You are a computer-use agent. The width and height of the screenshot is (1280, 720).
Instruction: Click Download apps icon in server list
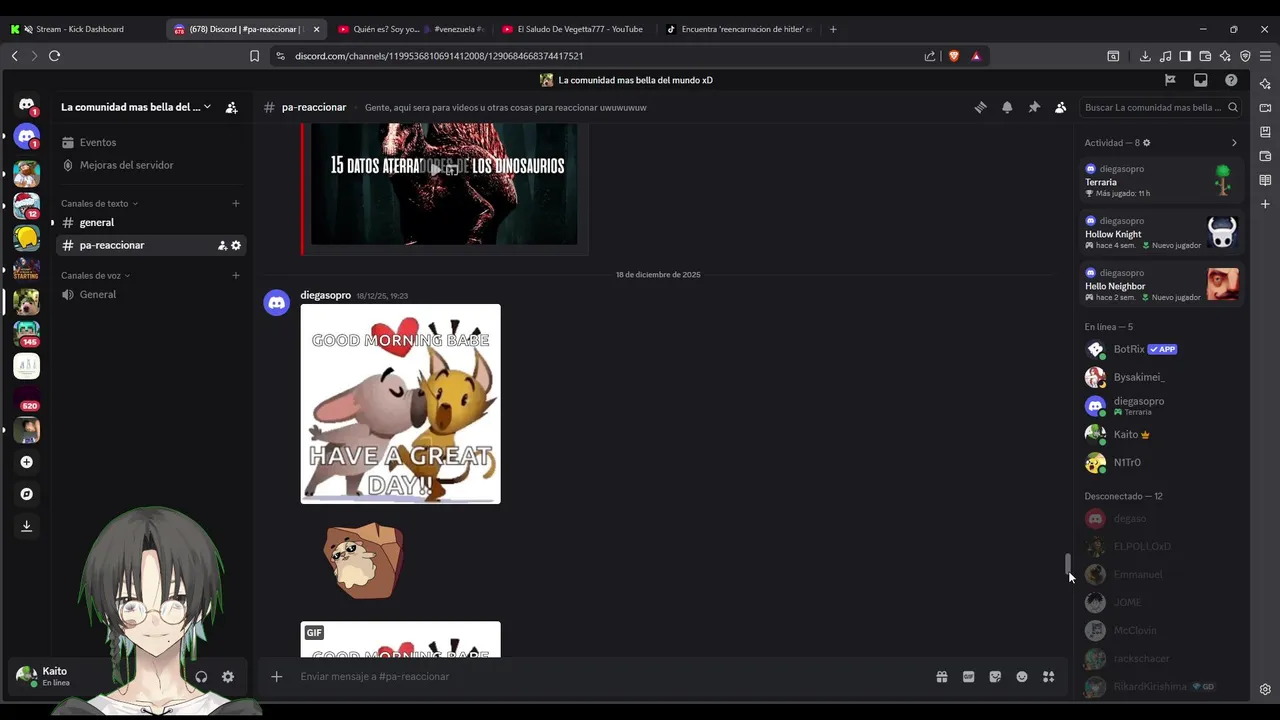(x=27, y=526)
